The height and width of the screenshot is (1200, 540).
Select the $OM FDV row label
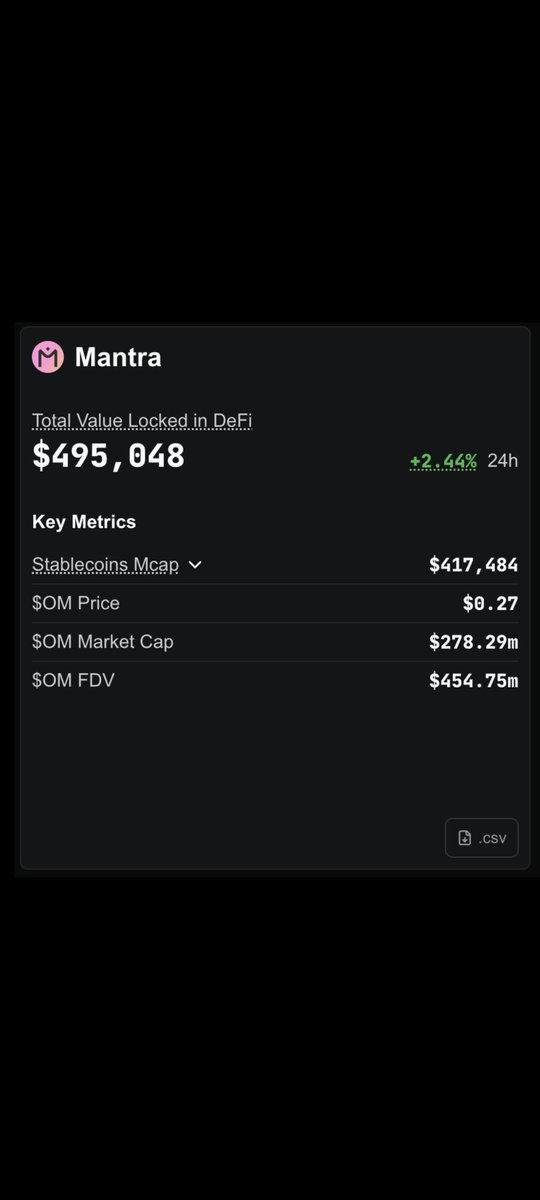pyautogui.click(x=73, y=680)
